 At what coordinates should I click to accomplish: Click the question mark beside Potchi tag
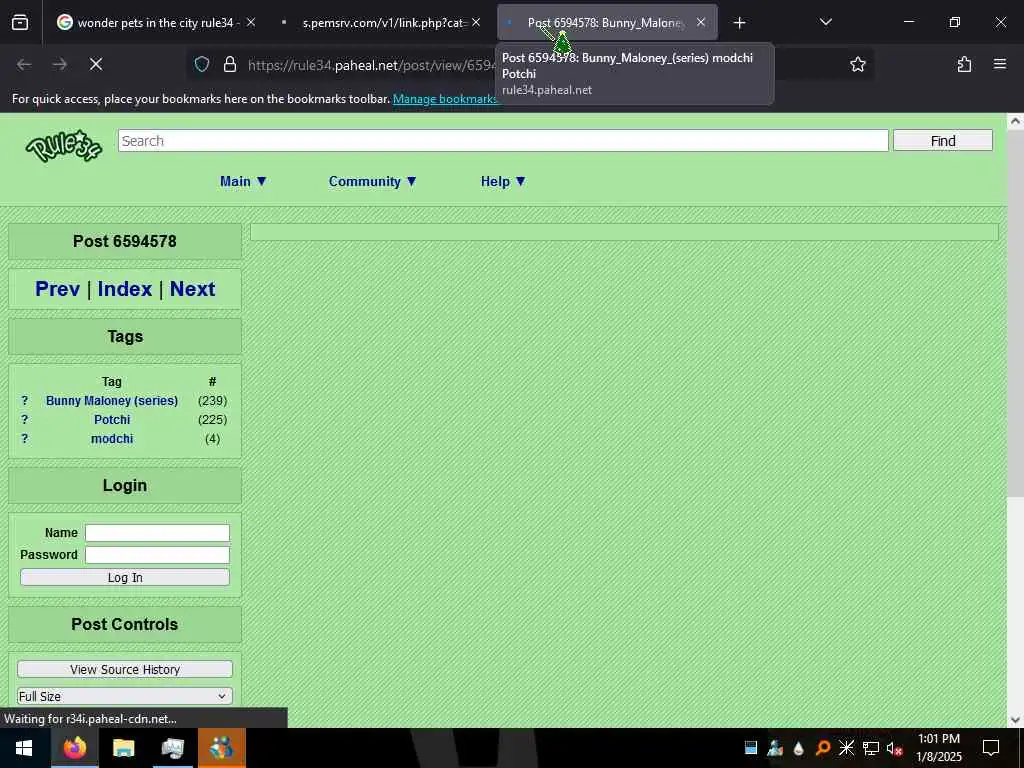[x=25, y=419]
